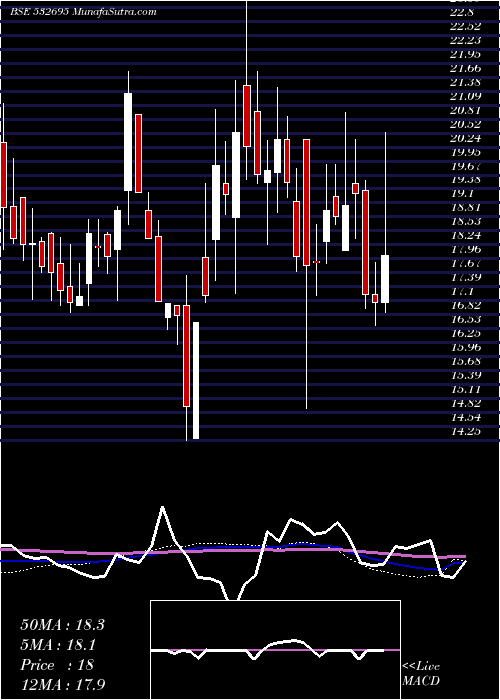
Task: Select the 20.52 price axis label
Action: pyautogui.click(x=466, y=124)
